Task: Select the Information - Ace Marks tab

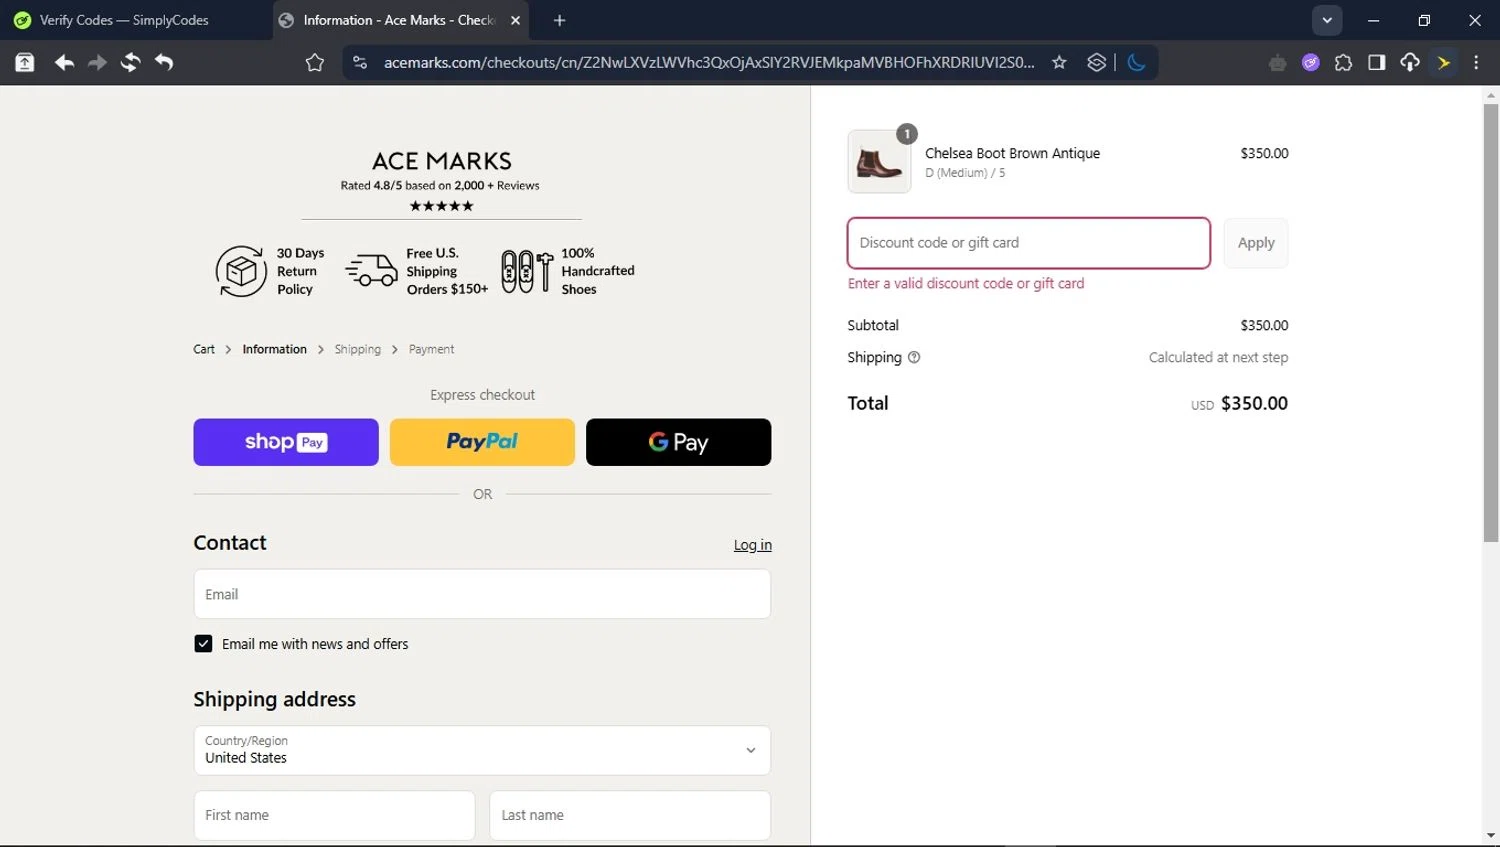Action: (398, 20)
